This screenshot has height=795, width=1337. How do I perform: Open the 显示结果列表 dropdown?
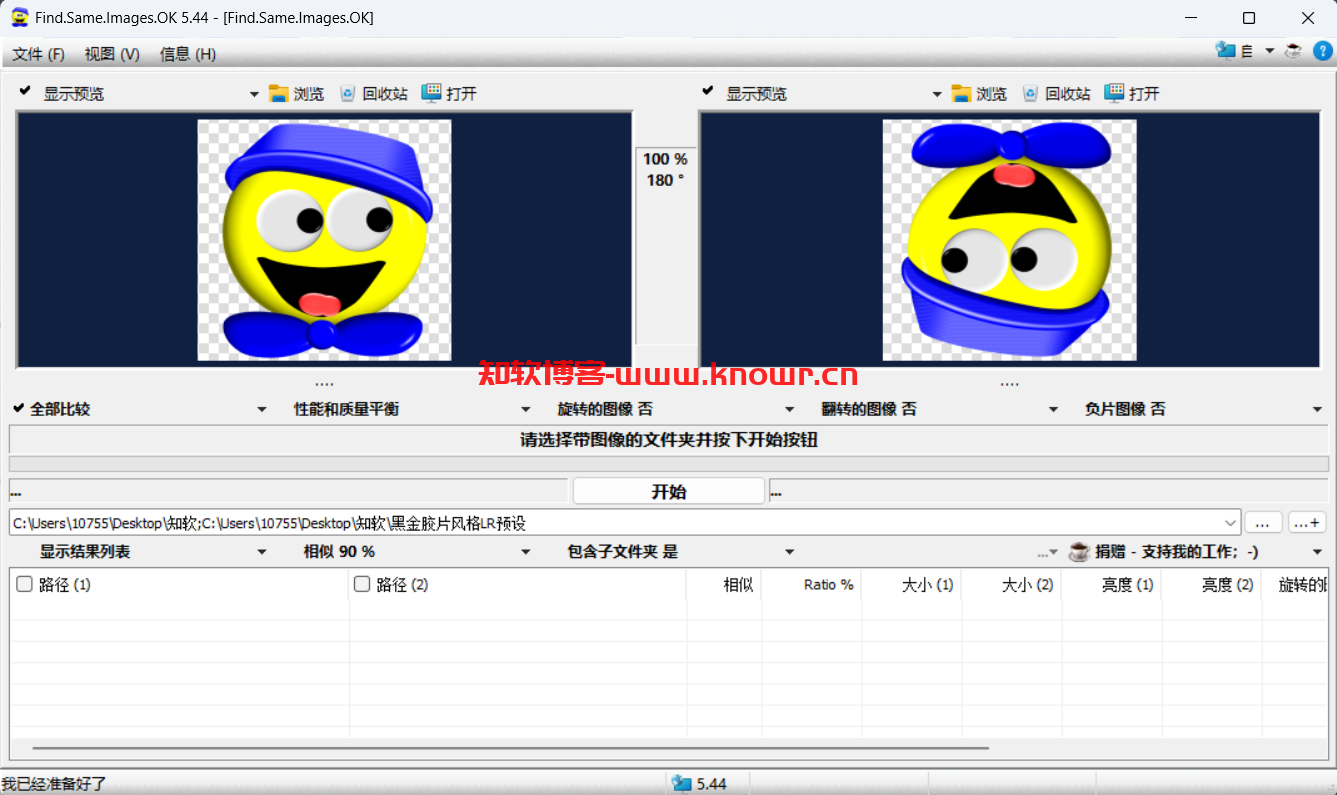tap(262, 552)
